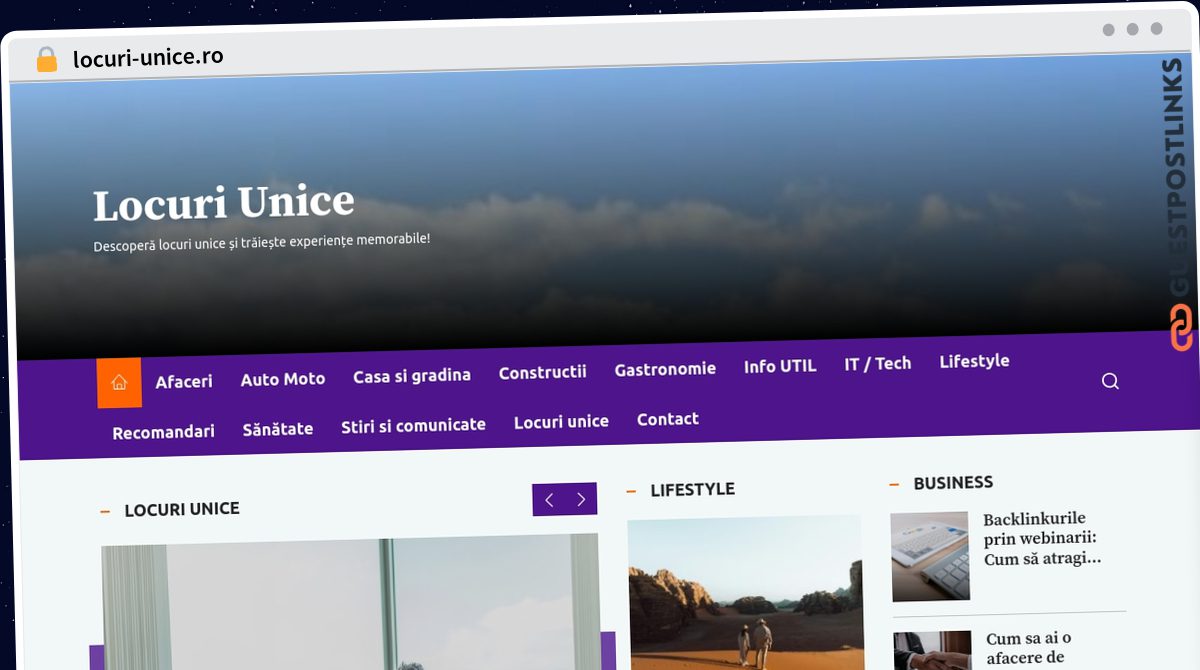This screenshot has height=670, width=1200.
Task: Click the Locuri Unice site title
Action: pos(224,202)
